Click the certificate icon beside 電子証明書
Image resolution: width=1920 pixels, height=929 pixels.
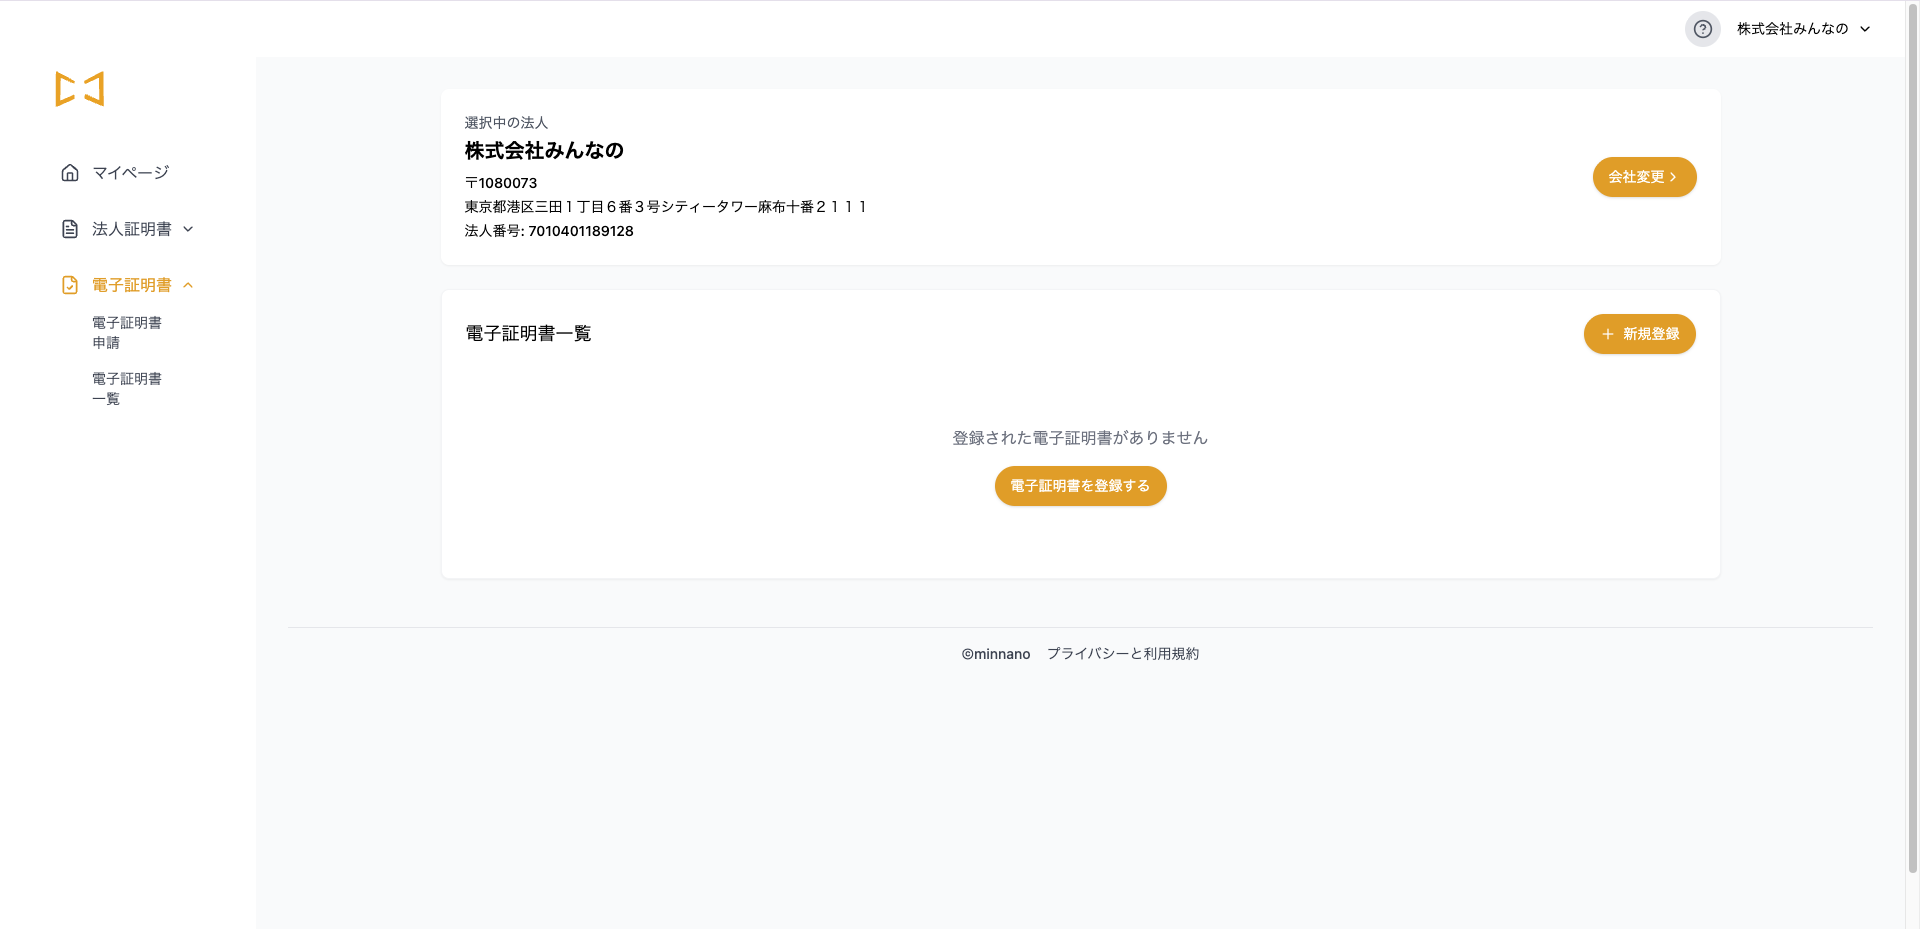[70, 285]
